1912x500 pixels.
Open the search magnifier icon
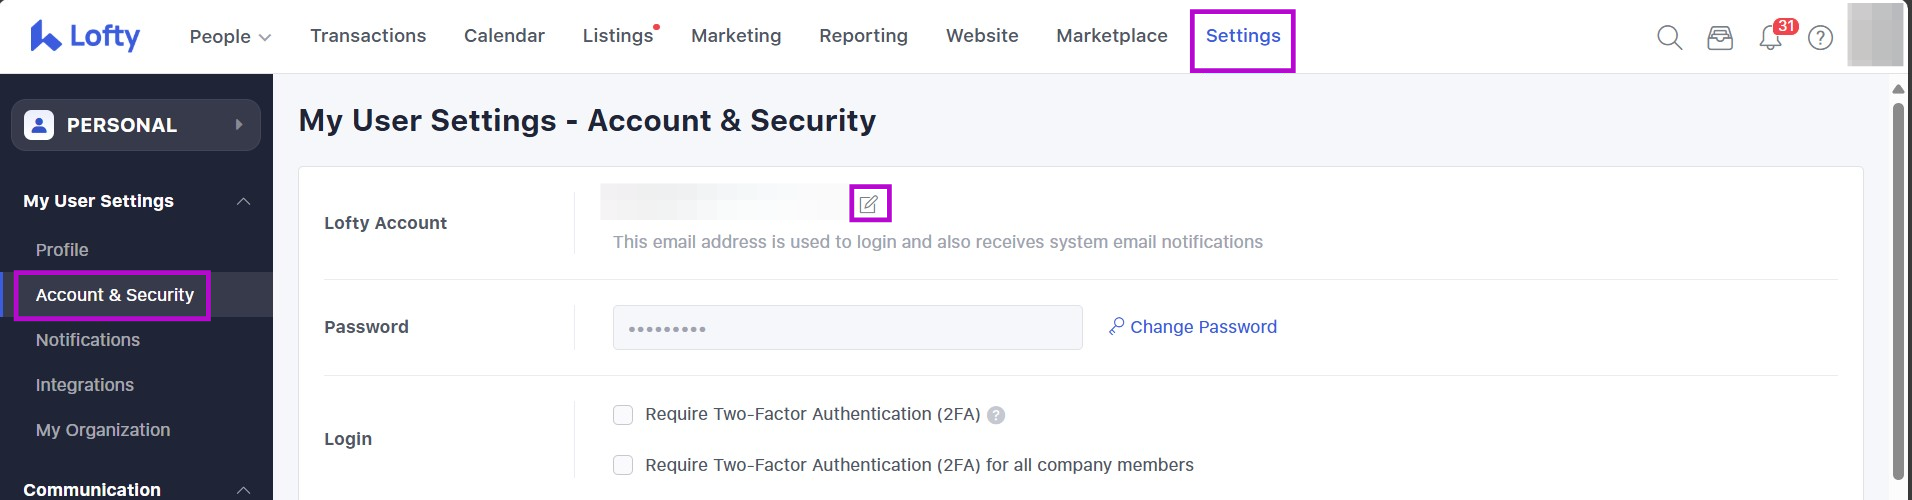(1669, 38)
